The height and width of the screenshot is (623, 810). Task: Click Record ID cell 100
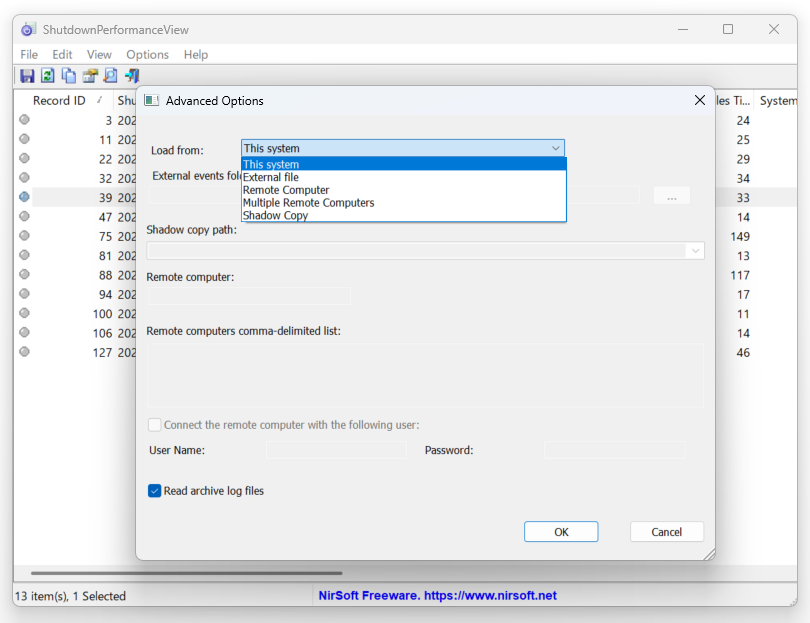click(102, 314)
